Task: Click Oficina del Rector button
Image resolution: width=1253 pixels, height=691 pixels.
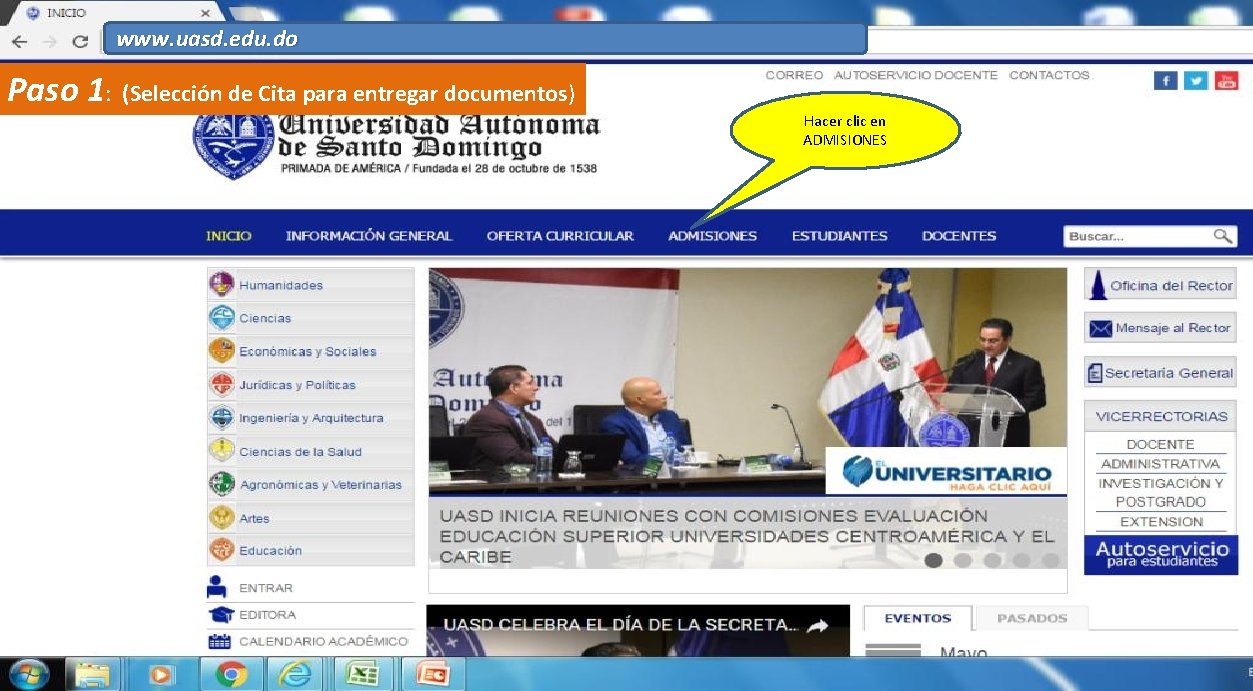Action: (1160, 284)
